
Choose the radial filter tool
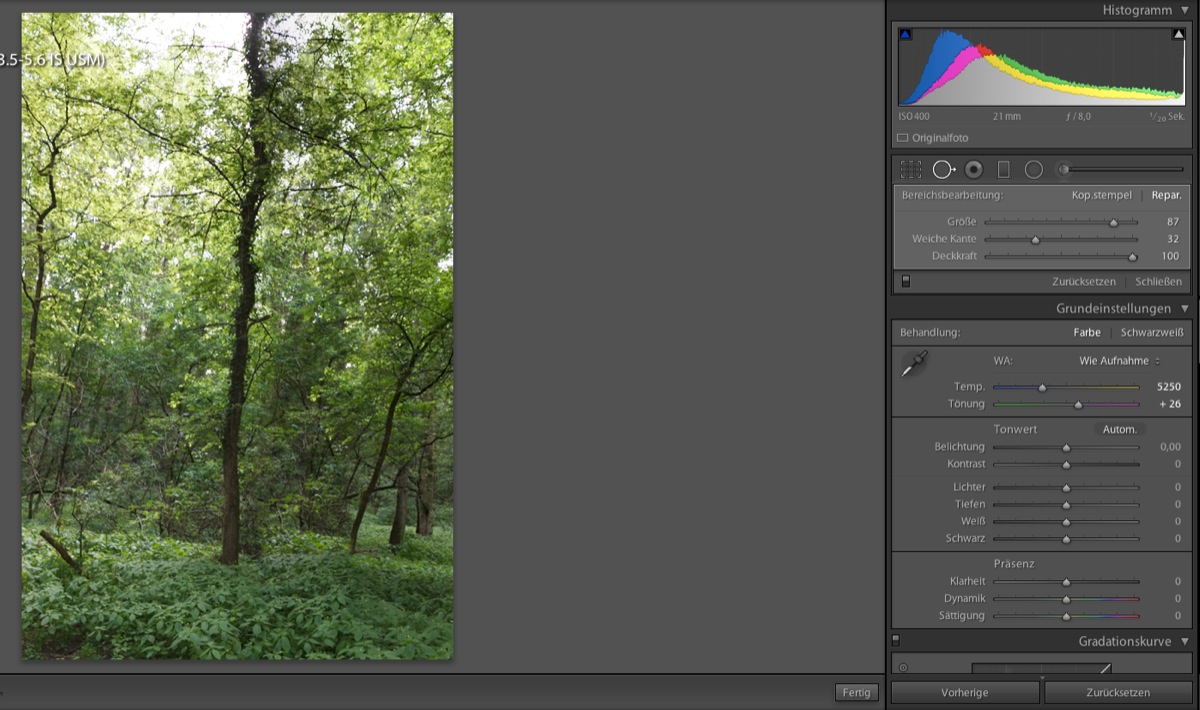(x=1034, y=170)
